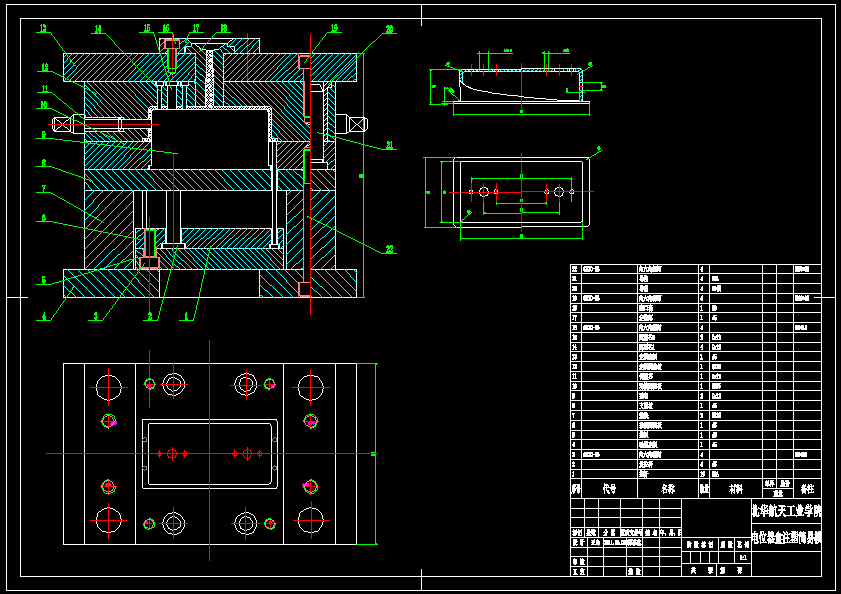841x594 pixels.
Task: Select part balloon number 19
Action: click(x=334, y=28)
